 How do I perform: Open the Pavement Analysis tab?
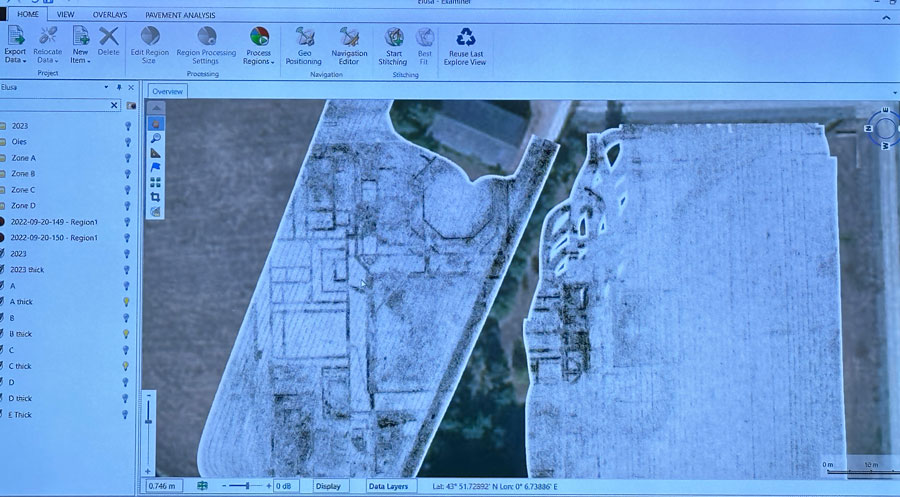point(182,16)
